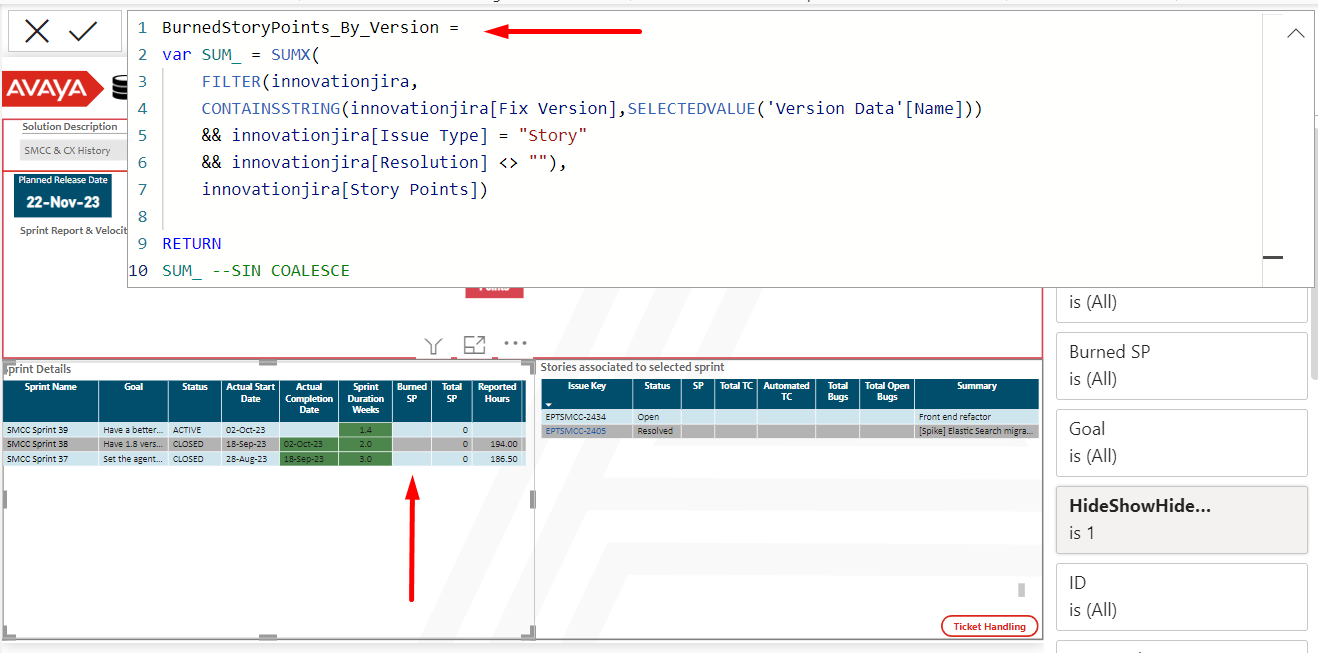Open the SMCC & CX History dropdown
This screenshot has width=1318, height=653.
75,151
